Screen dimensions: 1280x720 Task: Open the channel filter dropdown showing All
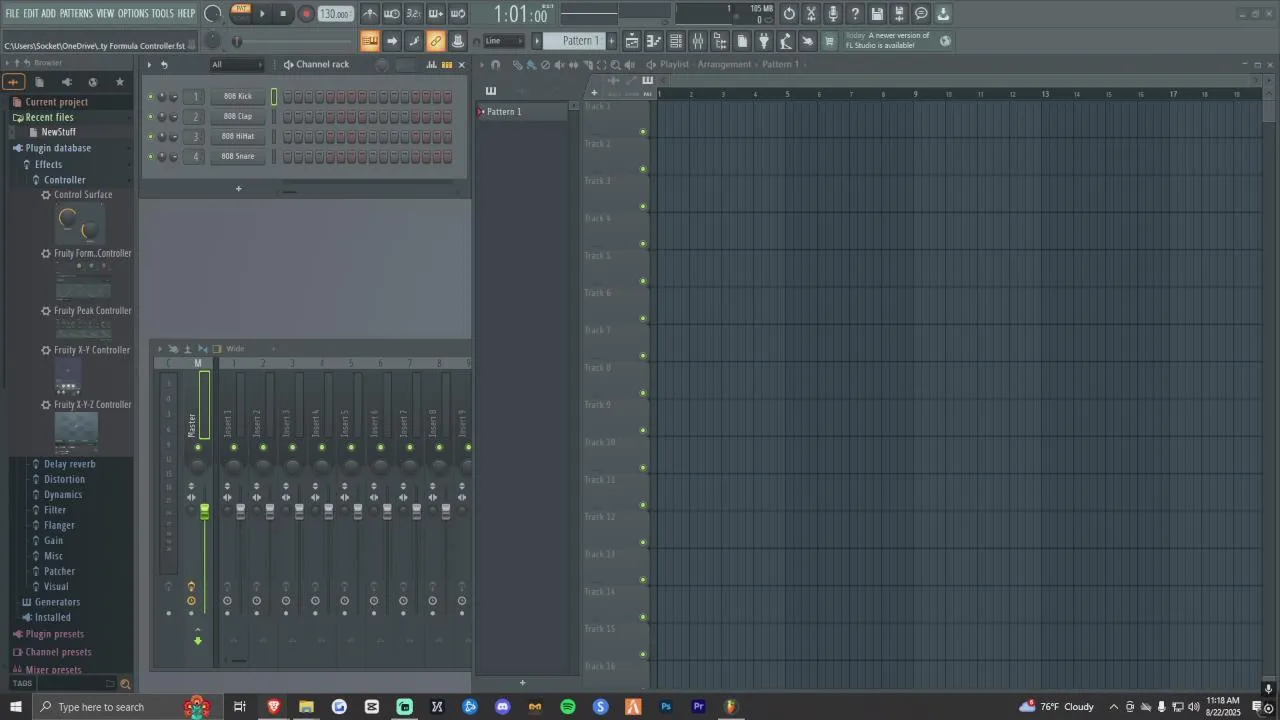237,65
